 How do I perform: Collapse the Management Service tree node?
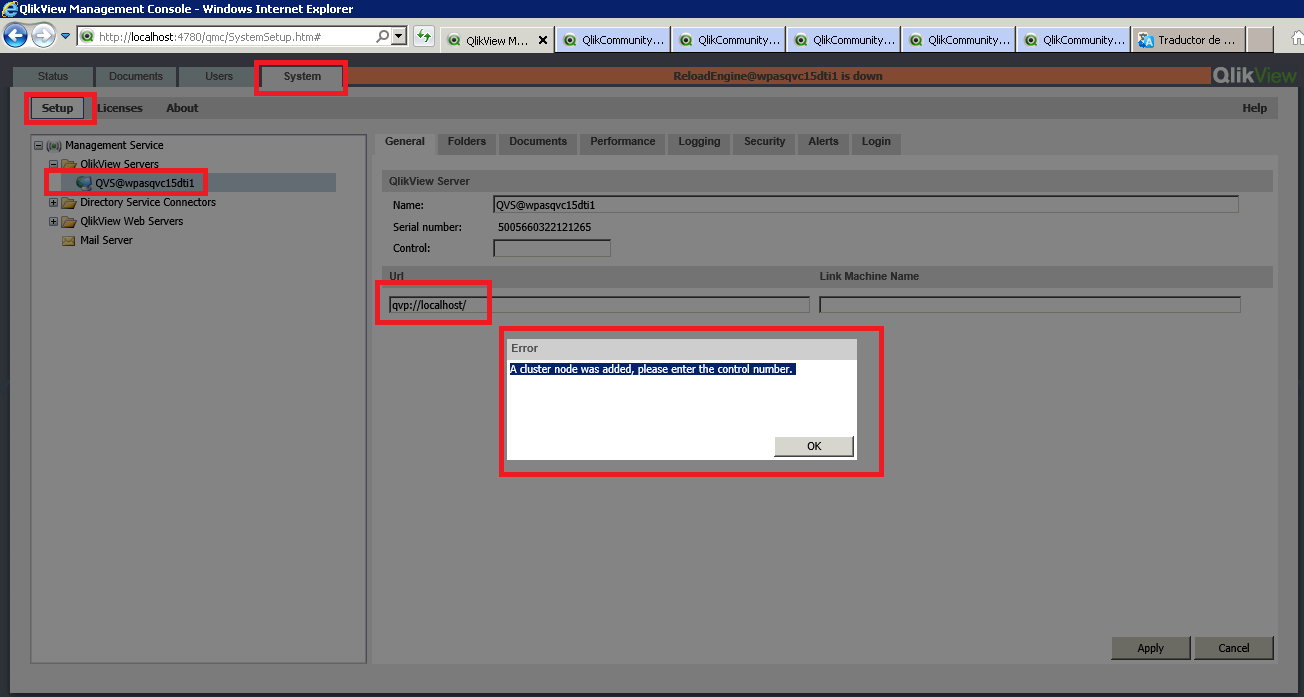(x=38, y=145)
